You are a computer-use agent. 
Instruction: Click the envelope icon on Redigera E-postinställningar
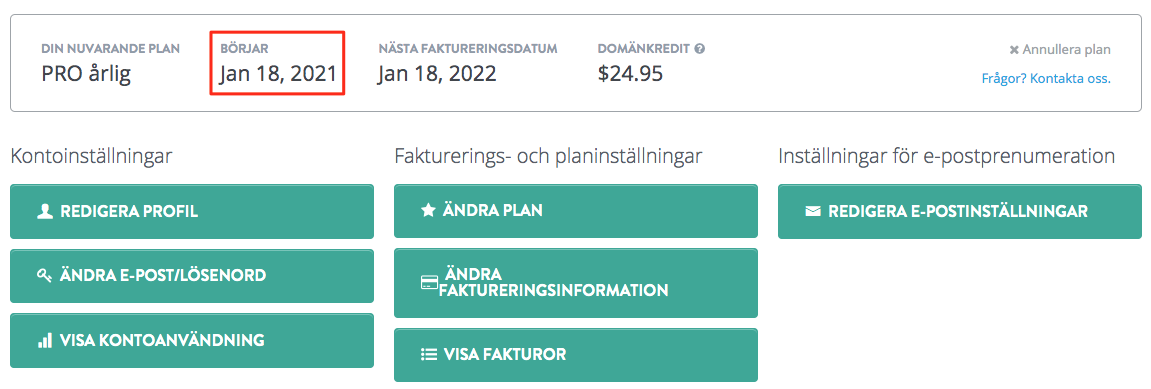pyautogui.click(x=813, y=211)
